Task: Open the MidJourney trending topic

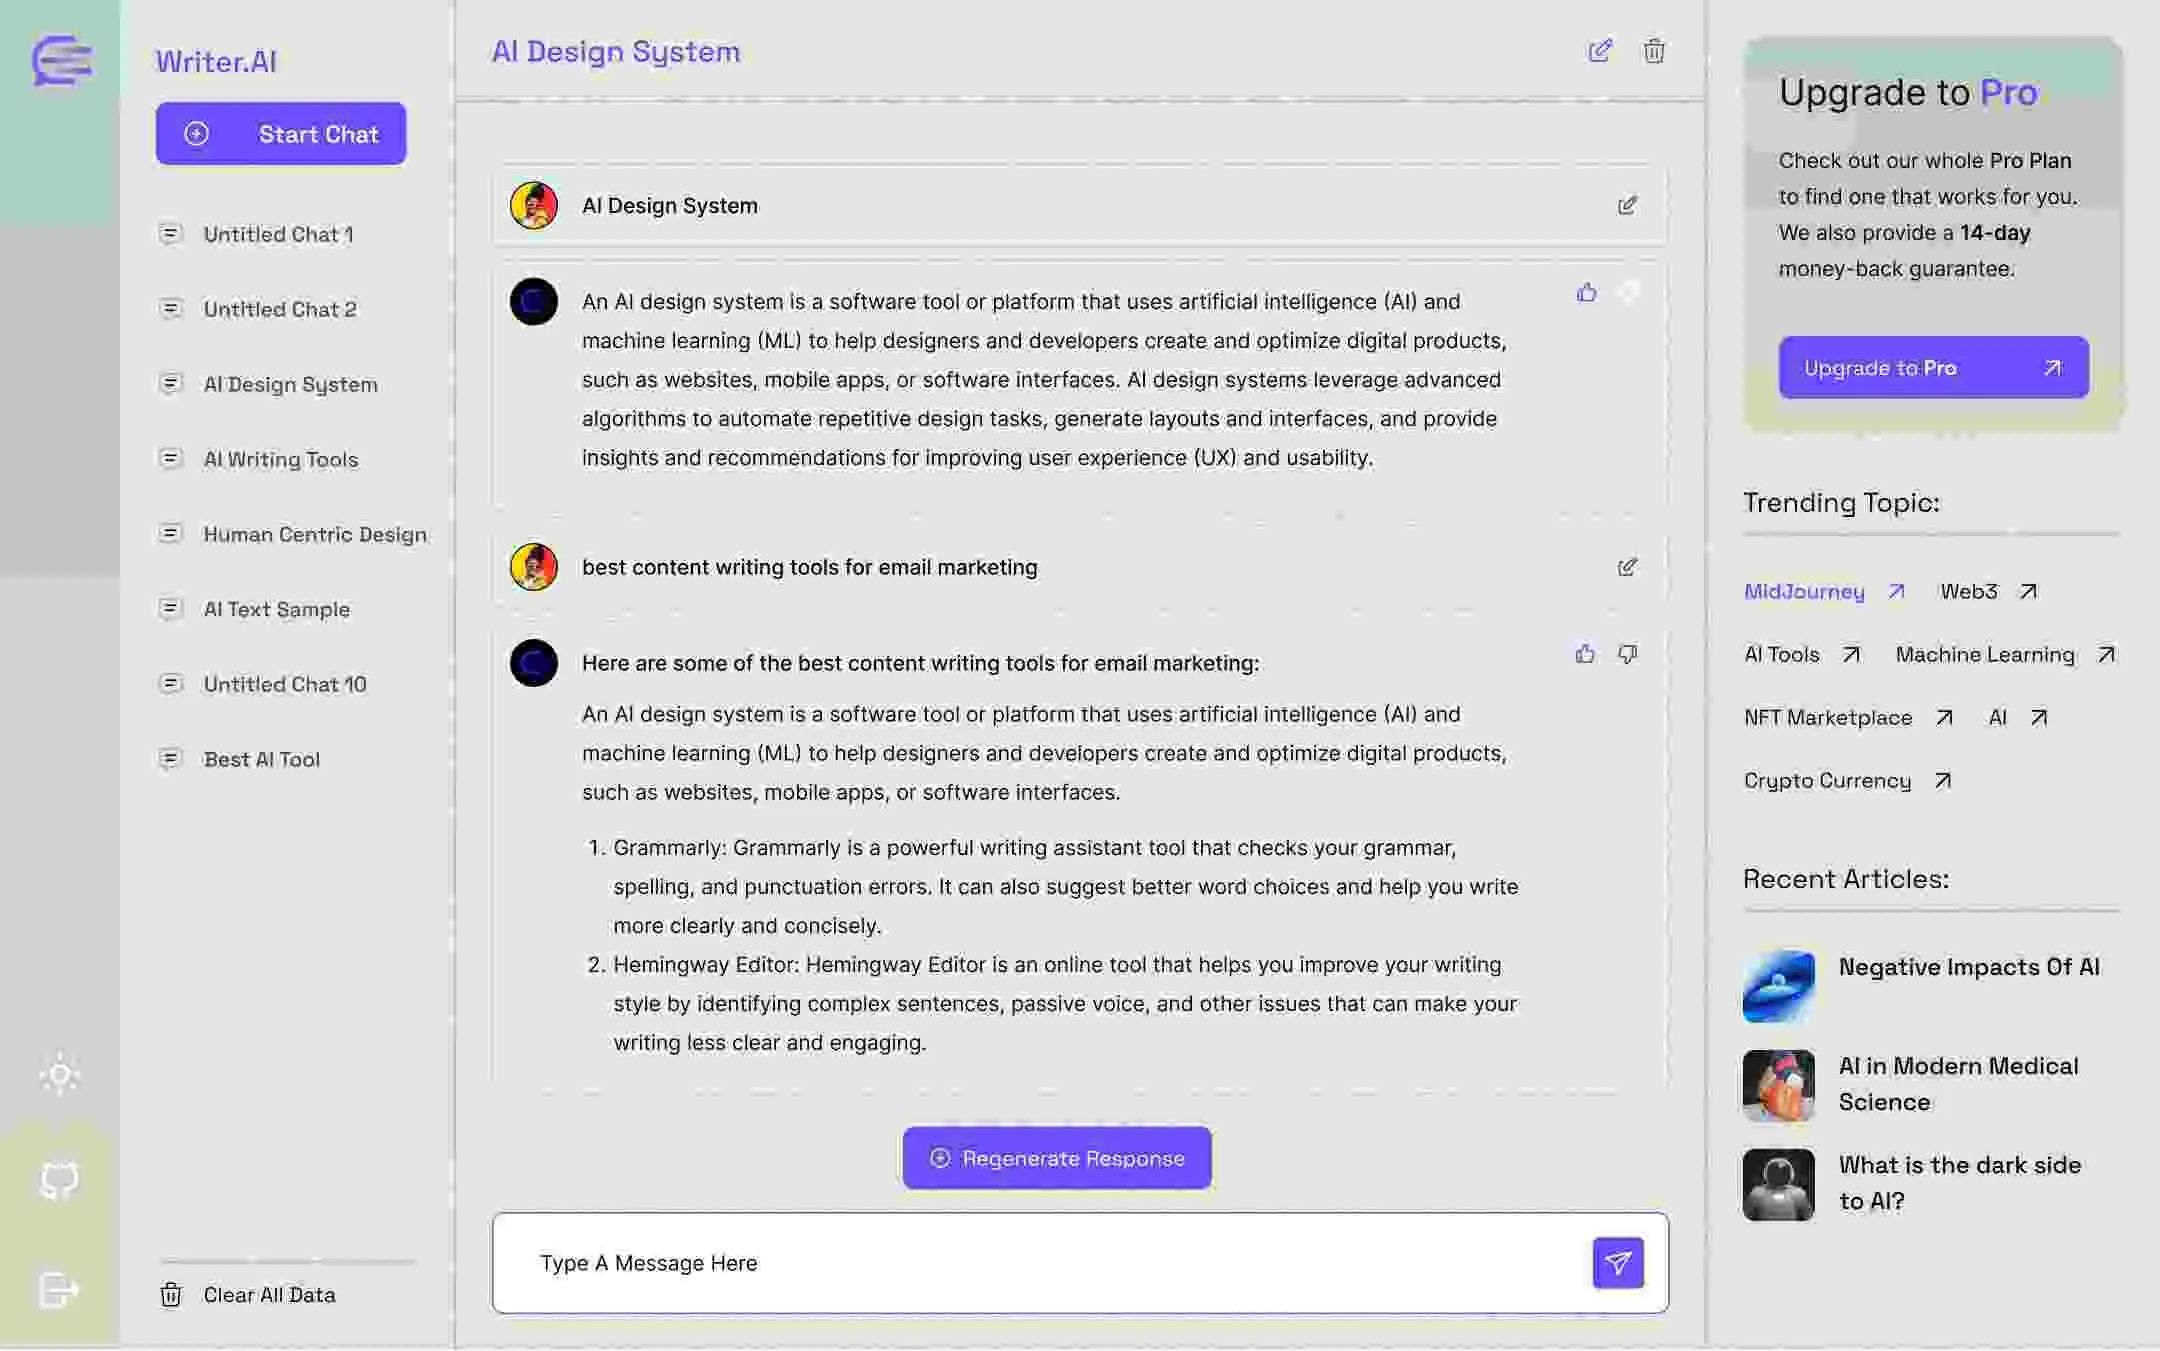Action: pyautogui.click(x=1804, y=591)
